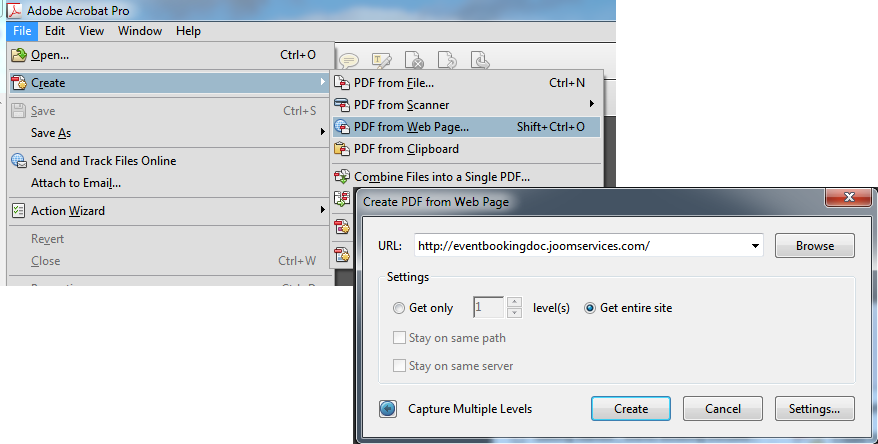Expand the PDF from Scanner submenu
Screen dimensions: 878x444
(x=591, y=105)
